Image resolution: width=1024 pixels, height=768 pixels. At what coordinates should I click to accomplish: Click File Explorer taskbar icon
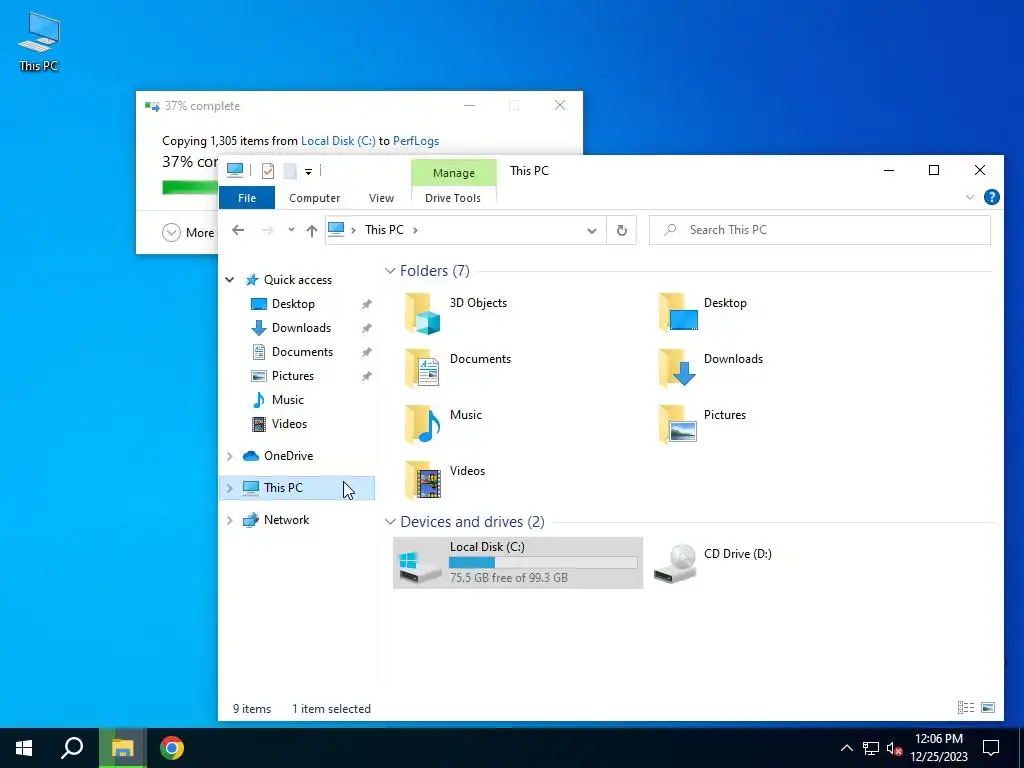click(x=123, y=748)
